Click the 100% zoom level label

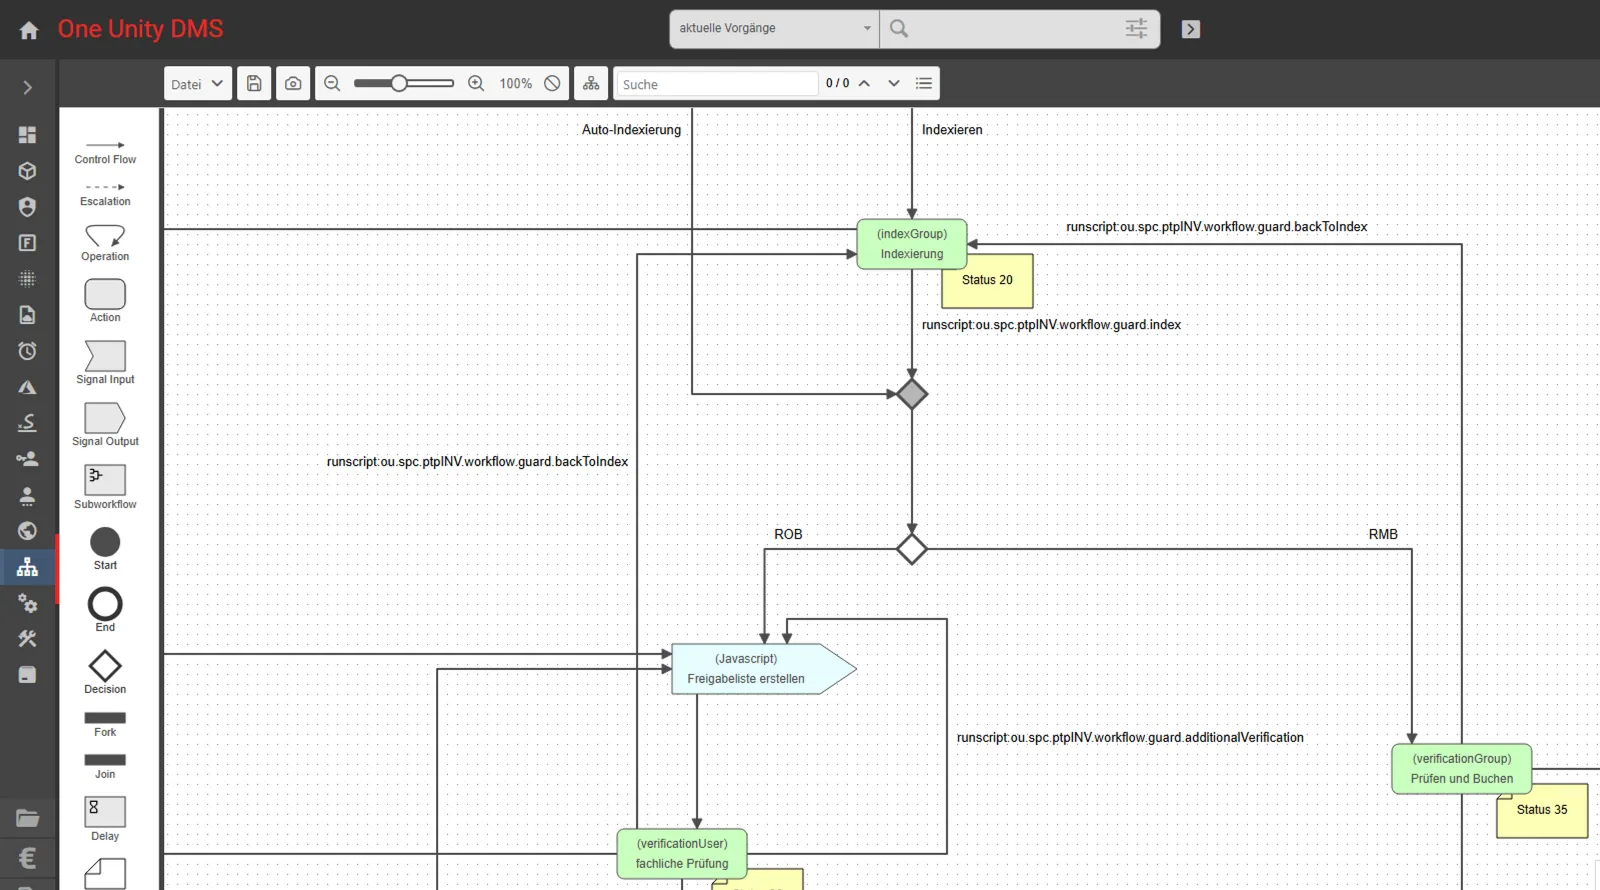516,84
